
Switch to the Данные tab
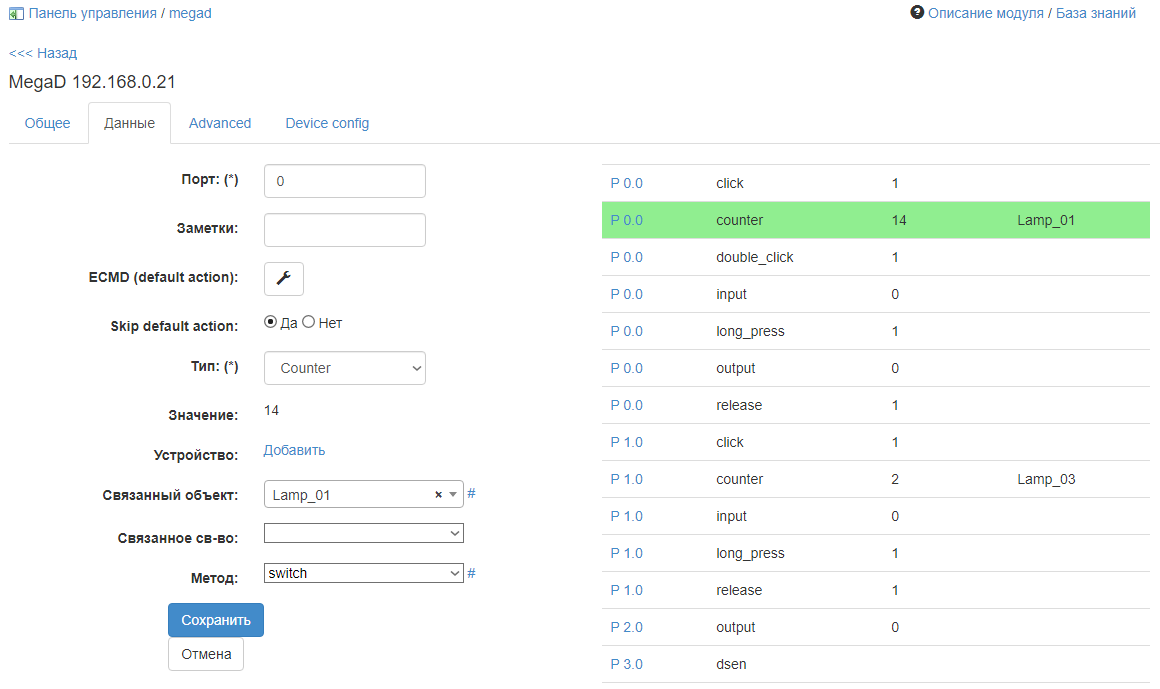(129, 124)
